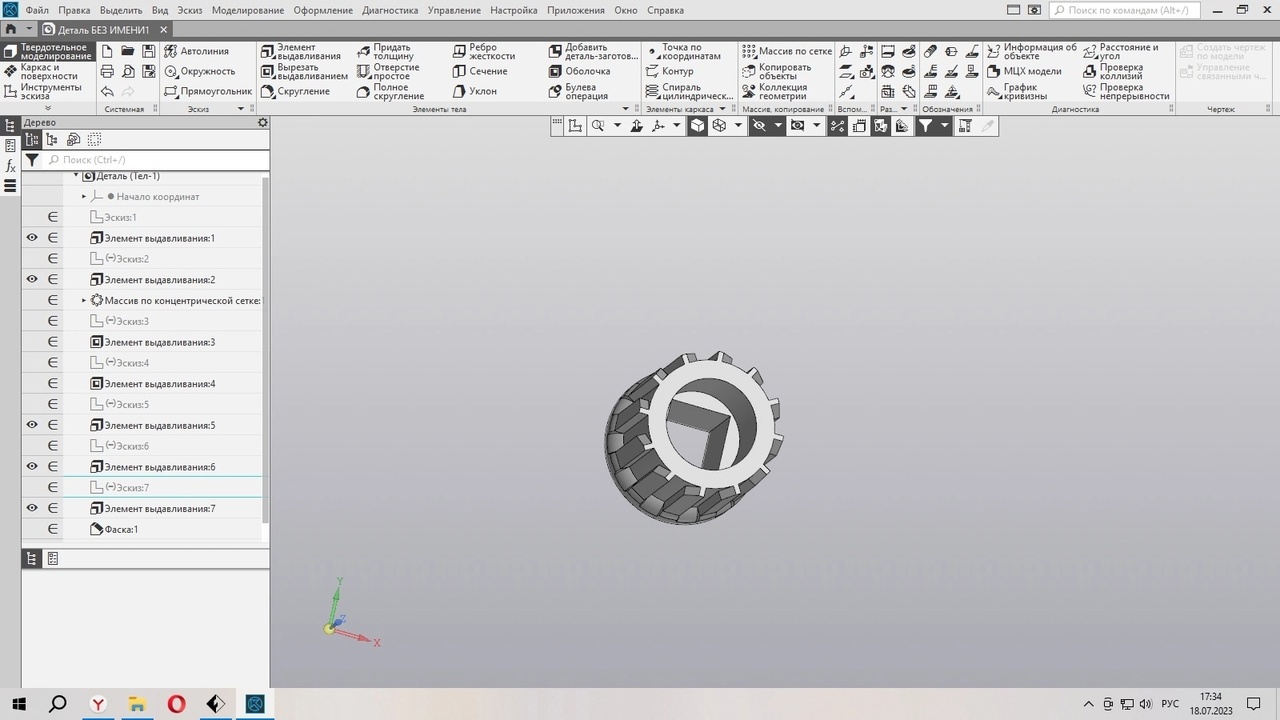Activate the Скругление fillet tool
Image resolution: width=1280 pixels, height=720 pixels.
[x=296, y=91]
